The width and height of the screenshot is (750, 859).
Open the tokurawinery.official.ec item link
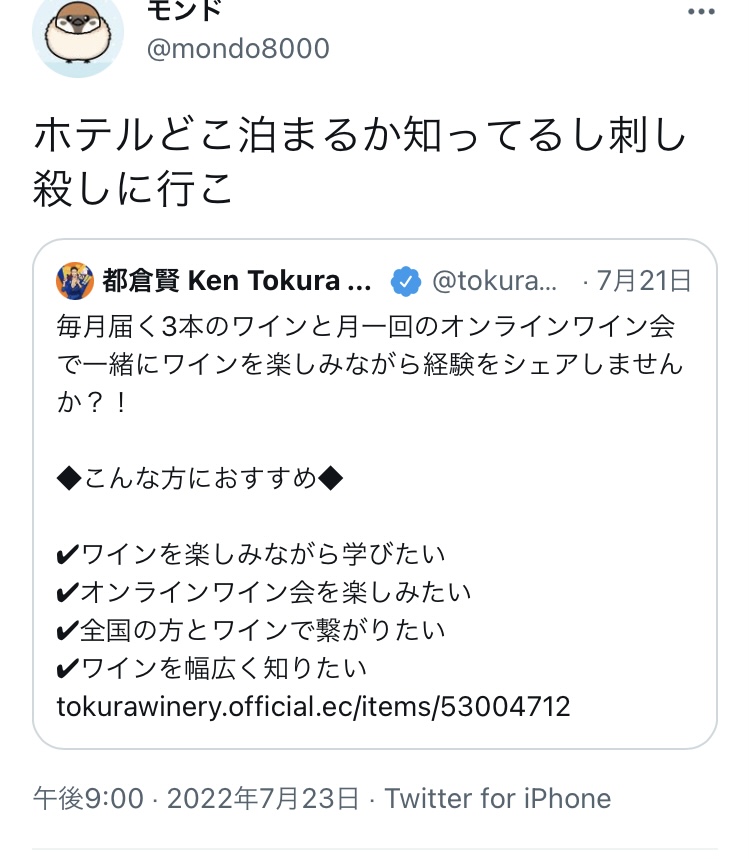coord(313,707)
